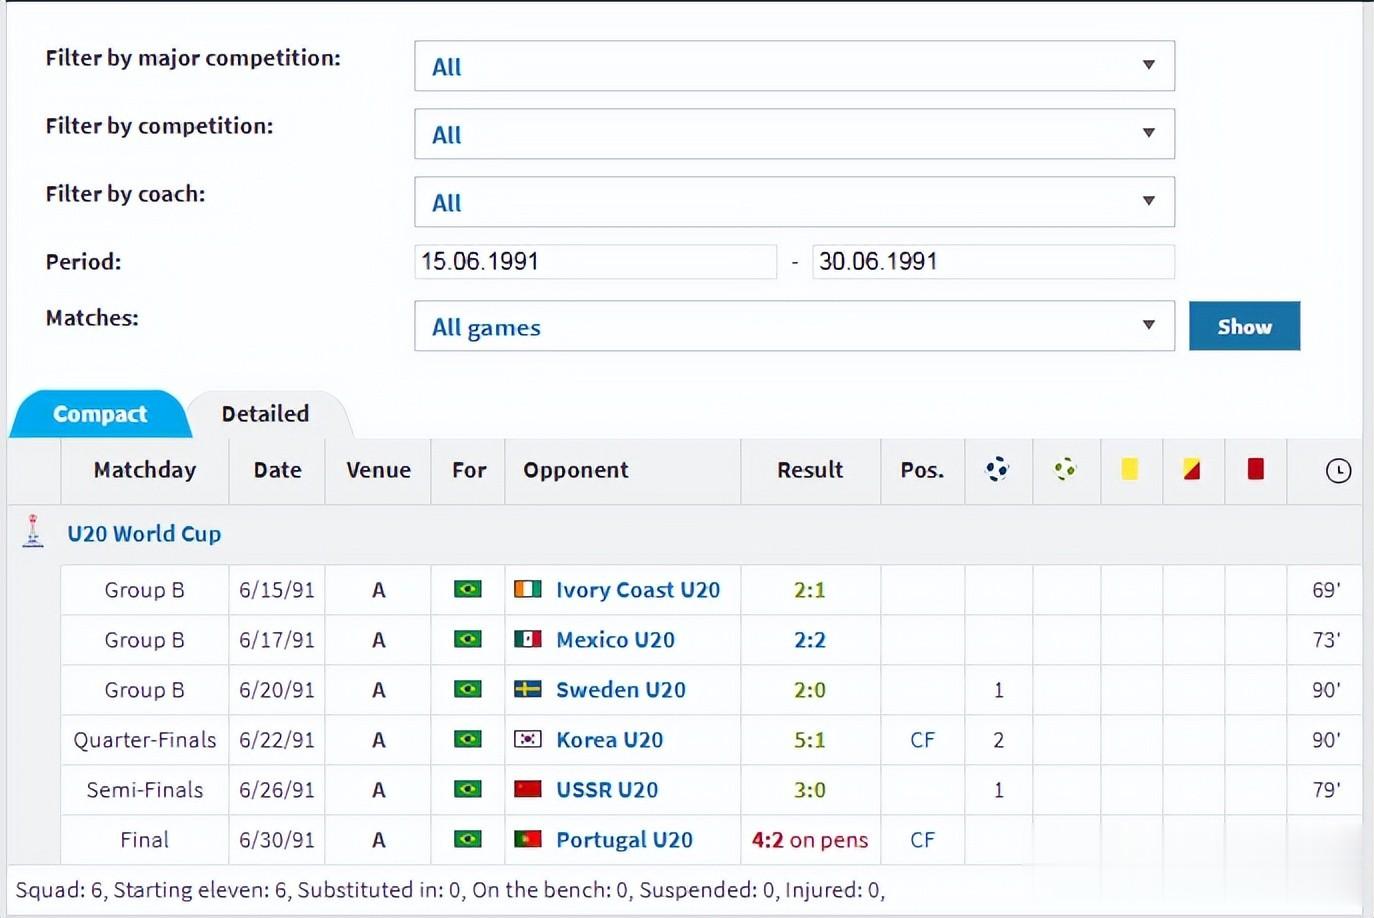
Task: Open the Matches All games dropdown
Action: (x=794, y=326)
